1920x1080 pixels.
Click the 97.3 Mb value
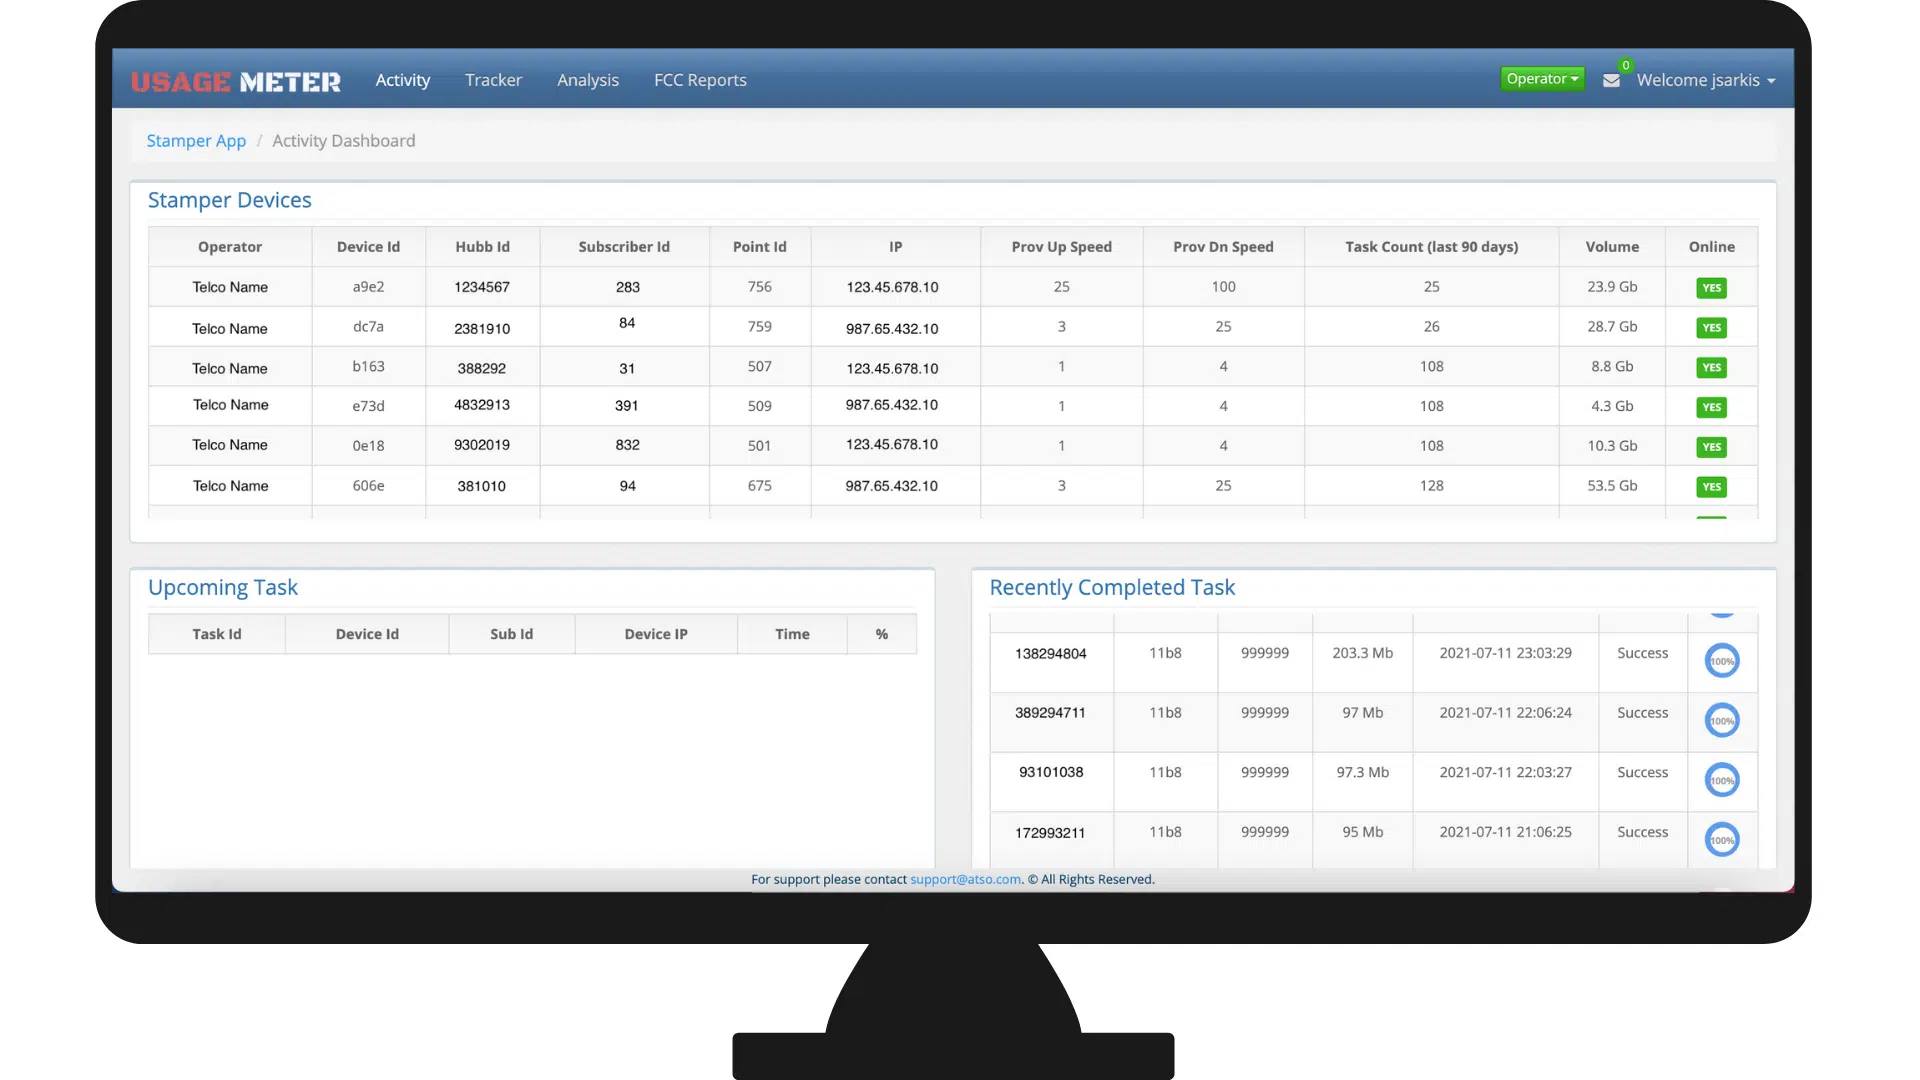[x=1362, y=773]
